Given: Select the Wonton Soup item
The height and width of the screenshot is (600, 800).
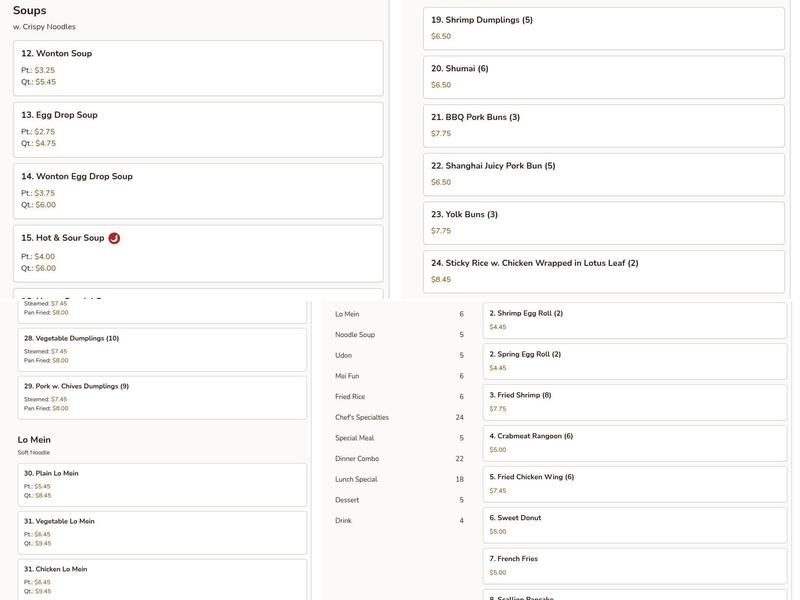Looking at the screenshot, I should tap(197, 67).
